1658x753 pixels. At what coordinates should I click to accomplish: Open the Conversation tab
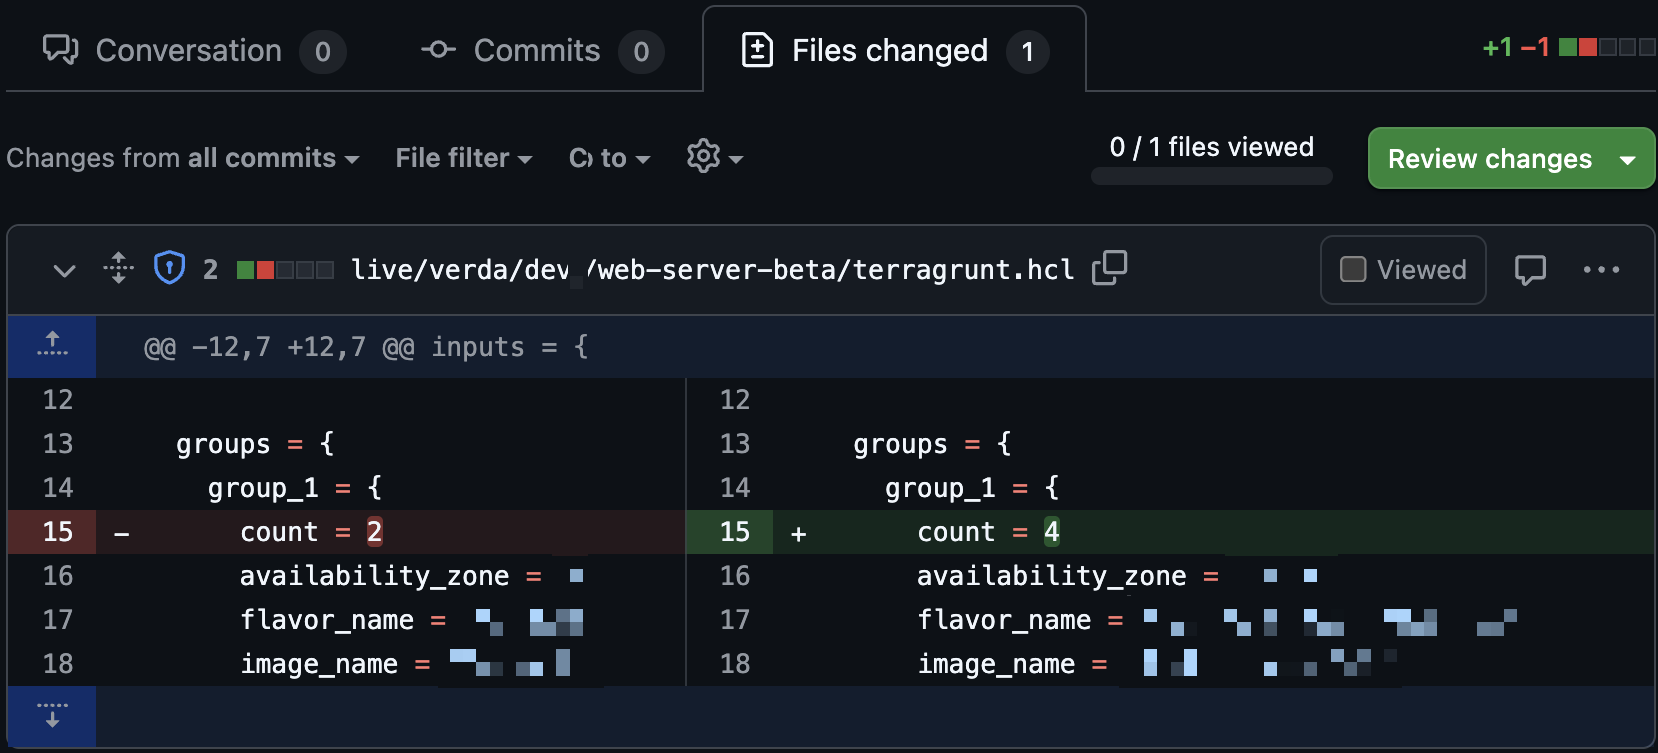tap(194, 50)
